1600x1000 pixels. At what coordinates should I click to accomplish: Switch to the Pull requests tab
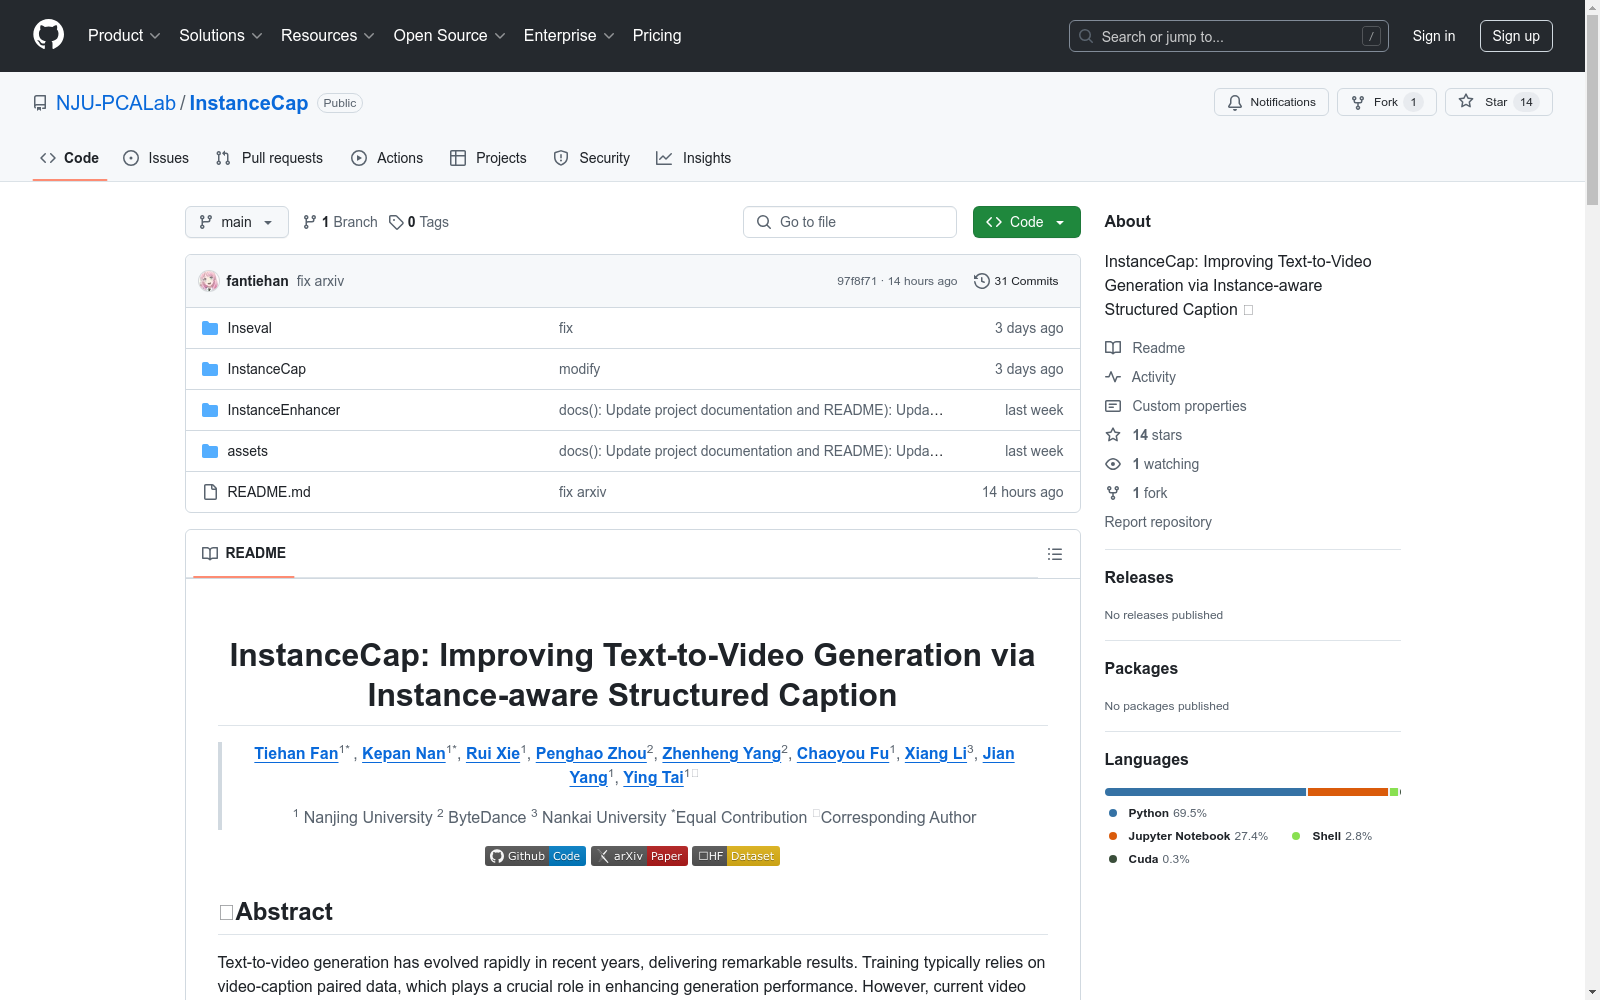tap(269, 158)
